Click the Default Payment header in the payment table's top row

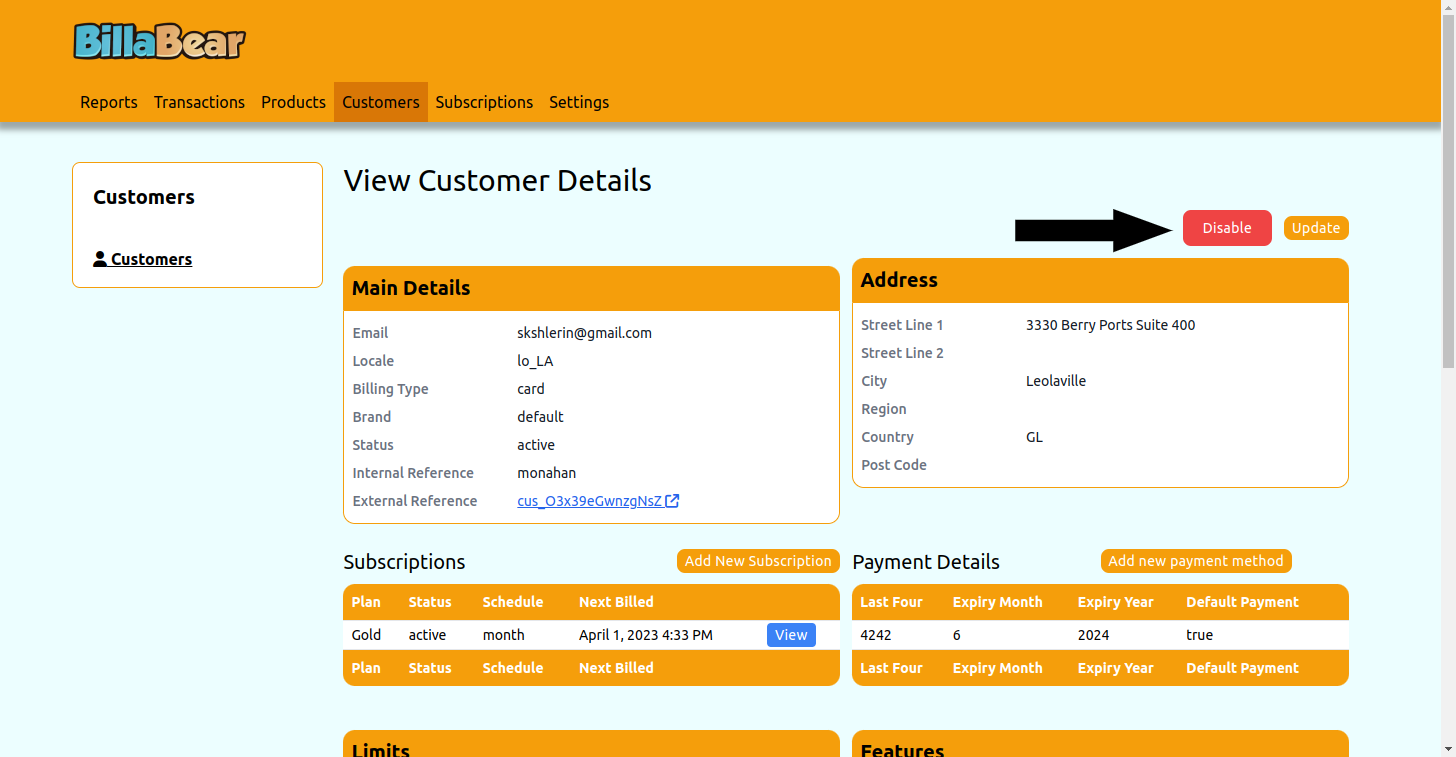coord(1242,602)
